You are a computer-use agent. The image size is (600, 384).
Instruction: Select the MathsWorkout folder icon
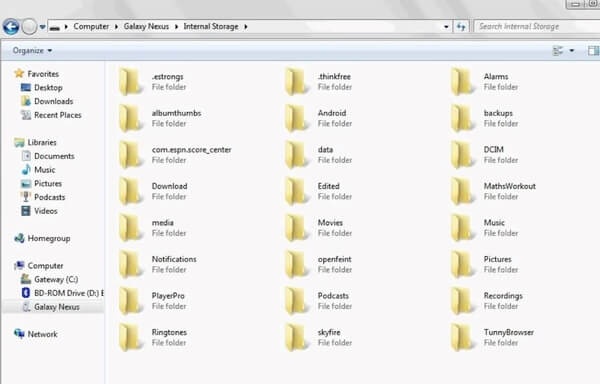[x=462, y=191]
